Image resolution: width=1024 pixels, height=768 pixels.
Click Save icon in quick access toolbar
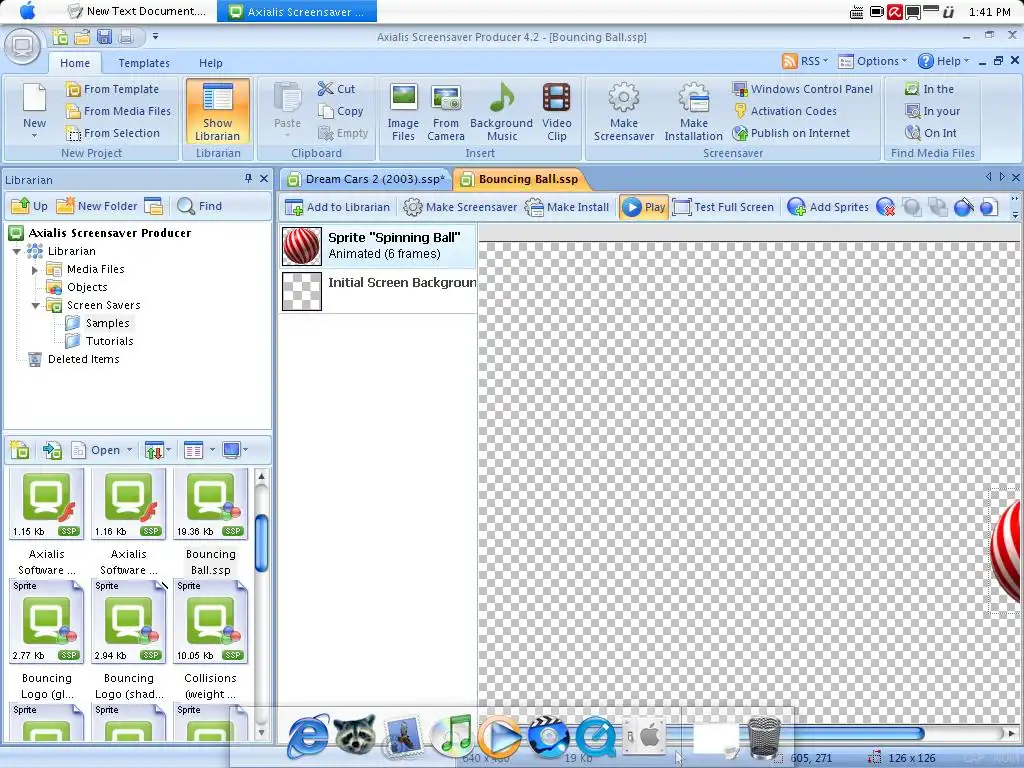point(104,37)
